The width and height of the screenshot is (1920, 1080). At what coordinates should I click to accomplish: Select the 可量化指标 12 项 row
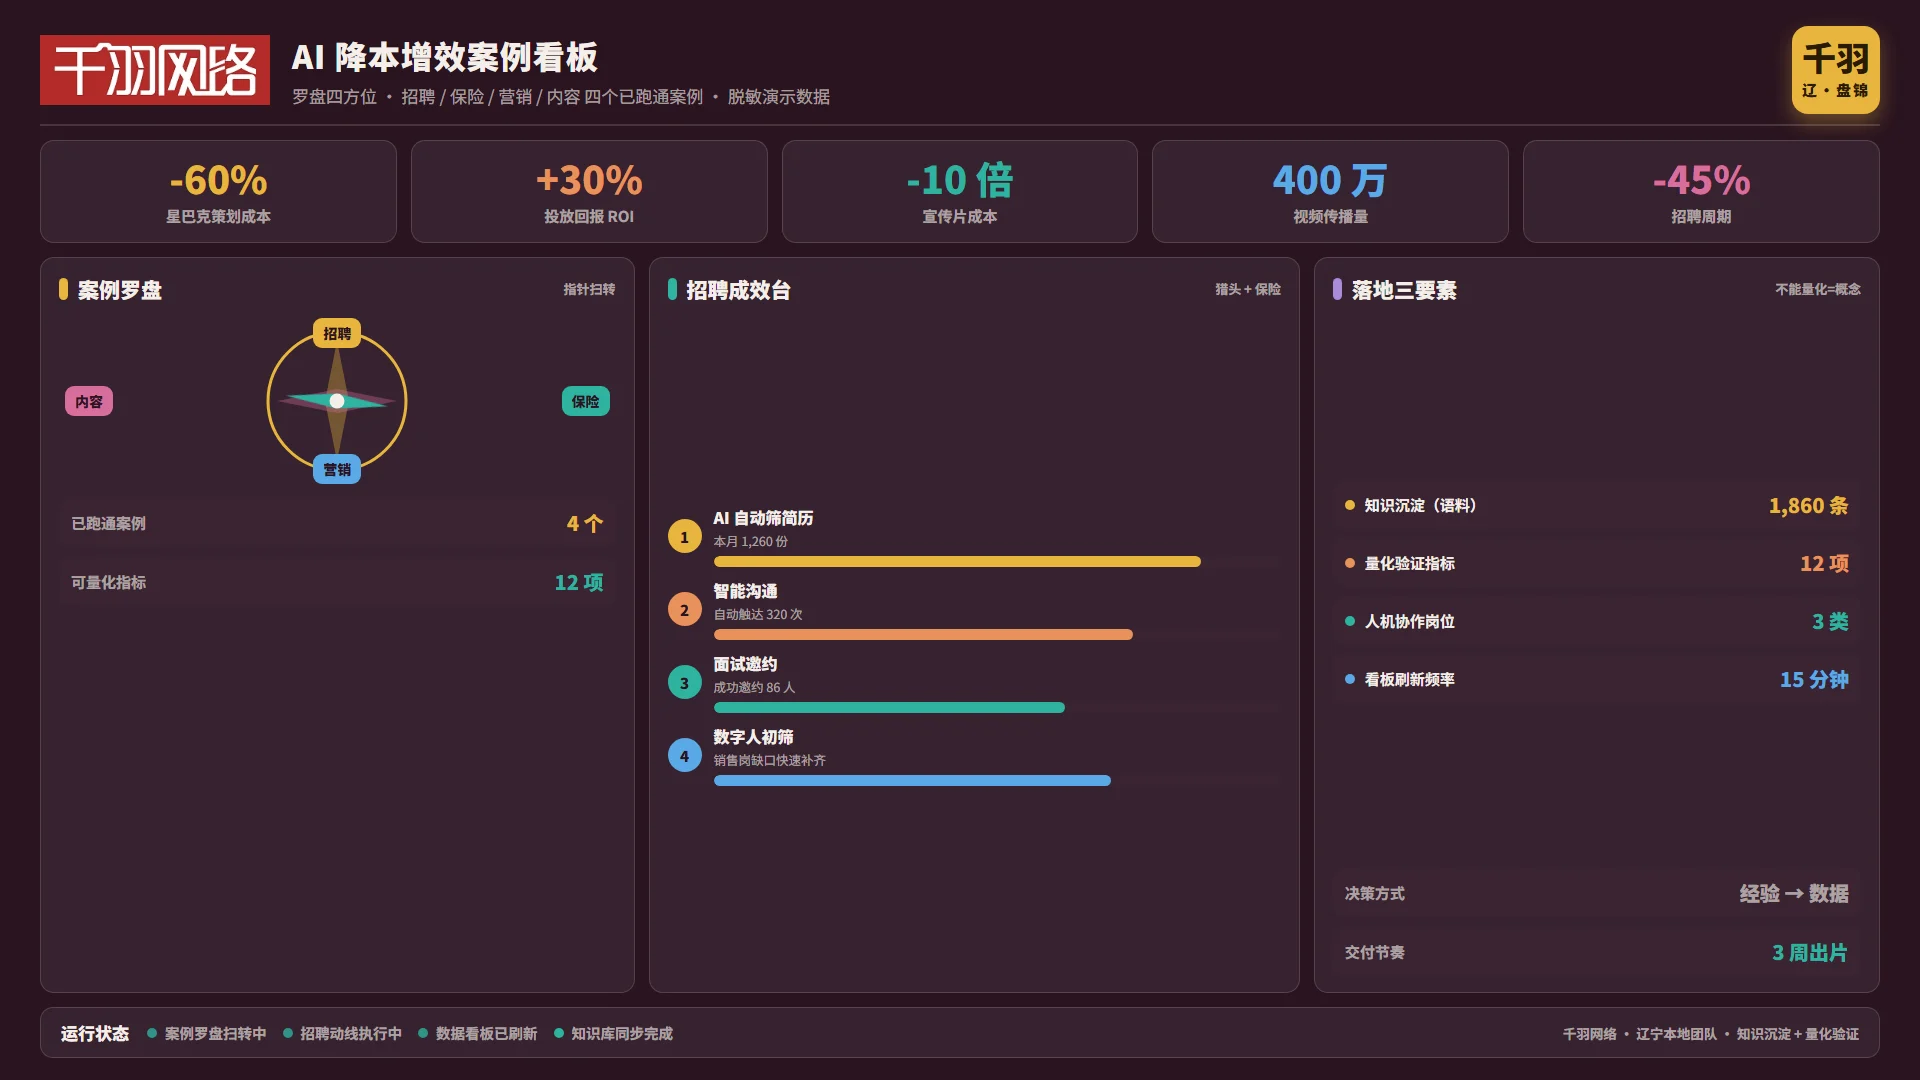click(x=337, y=582)
